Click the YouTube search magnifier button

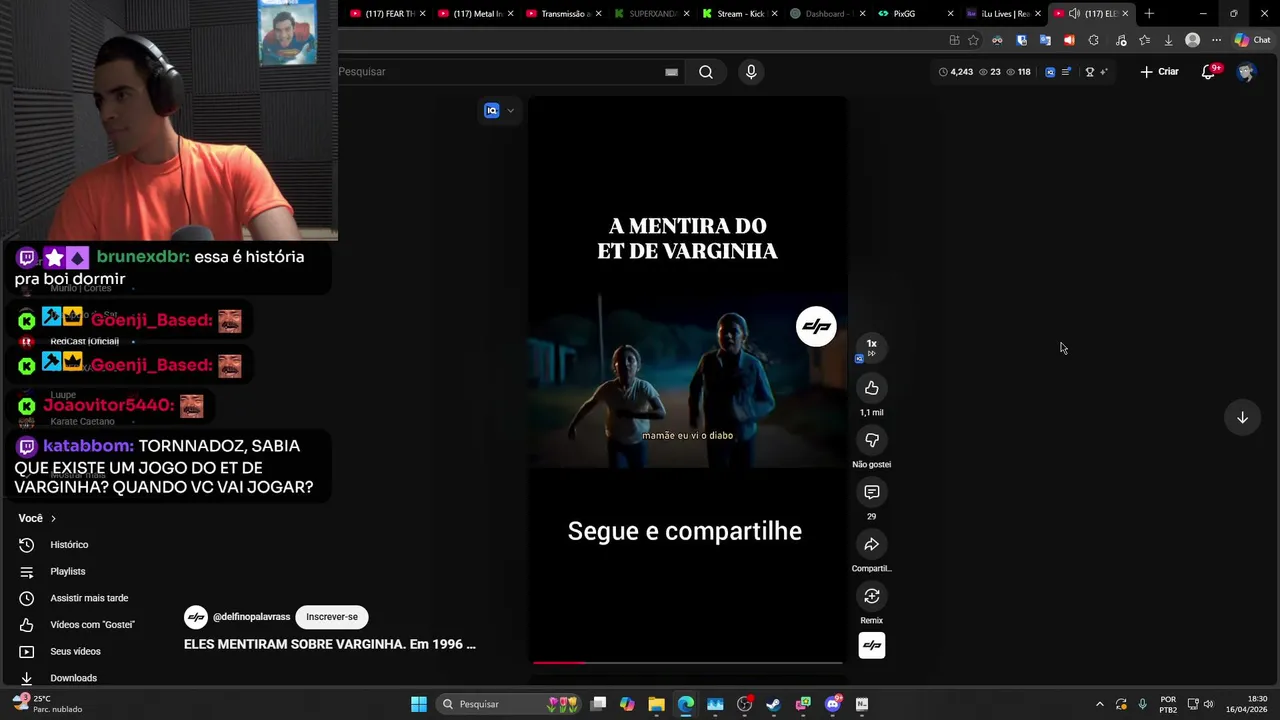706,72
